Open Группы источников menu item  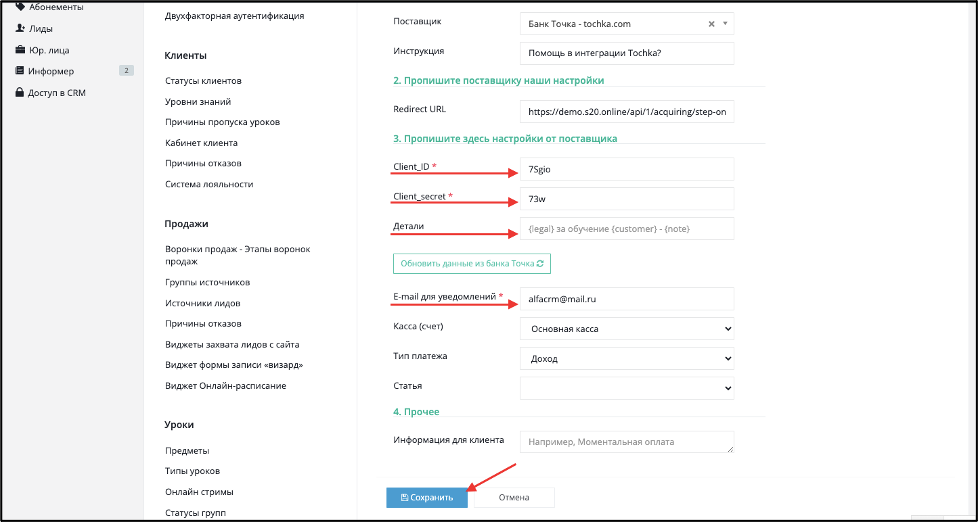(208, 282)
